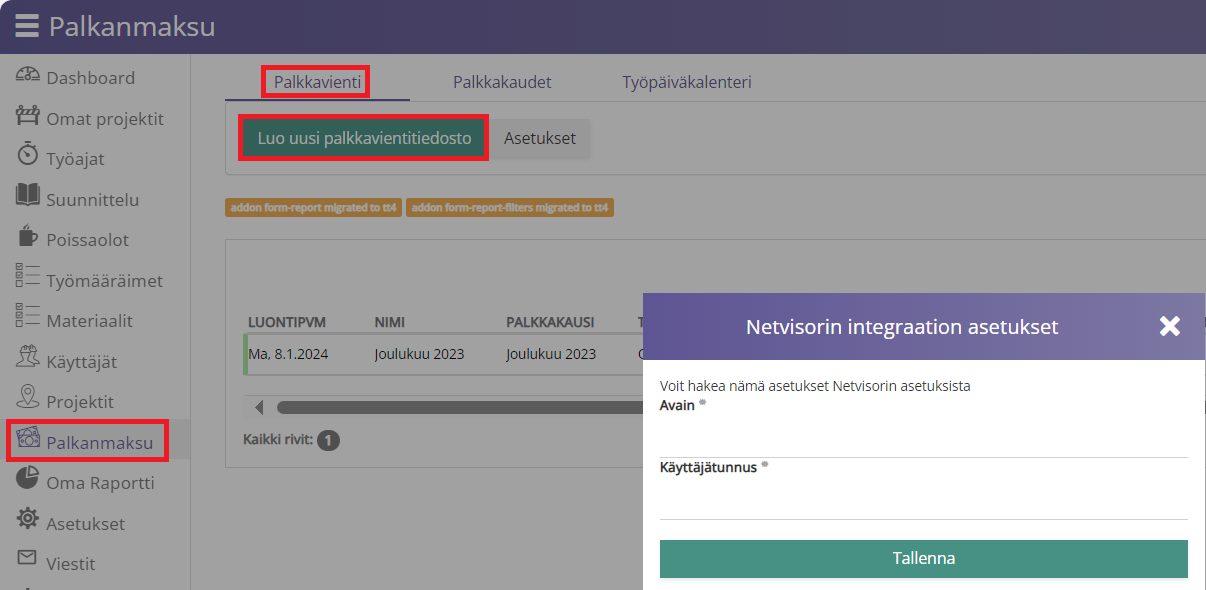Focus the Avain input field
This screenshot has height=590, width=1206.
[x=924, y=437]
